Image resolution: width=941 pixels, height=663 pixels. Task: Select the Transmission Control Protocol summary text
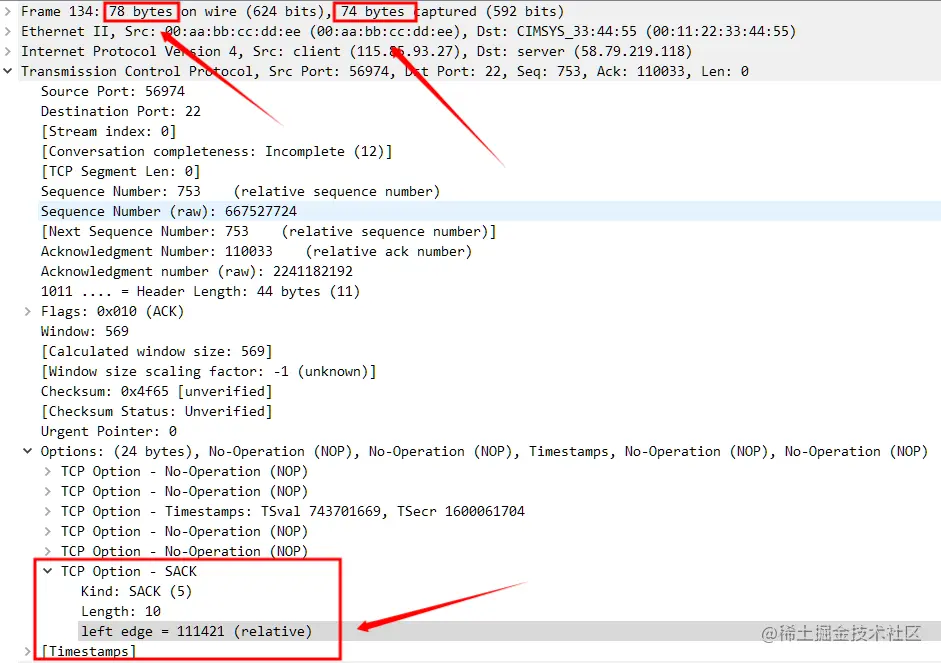pos(385,71)
